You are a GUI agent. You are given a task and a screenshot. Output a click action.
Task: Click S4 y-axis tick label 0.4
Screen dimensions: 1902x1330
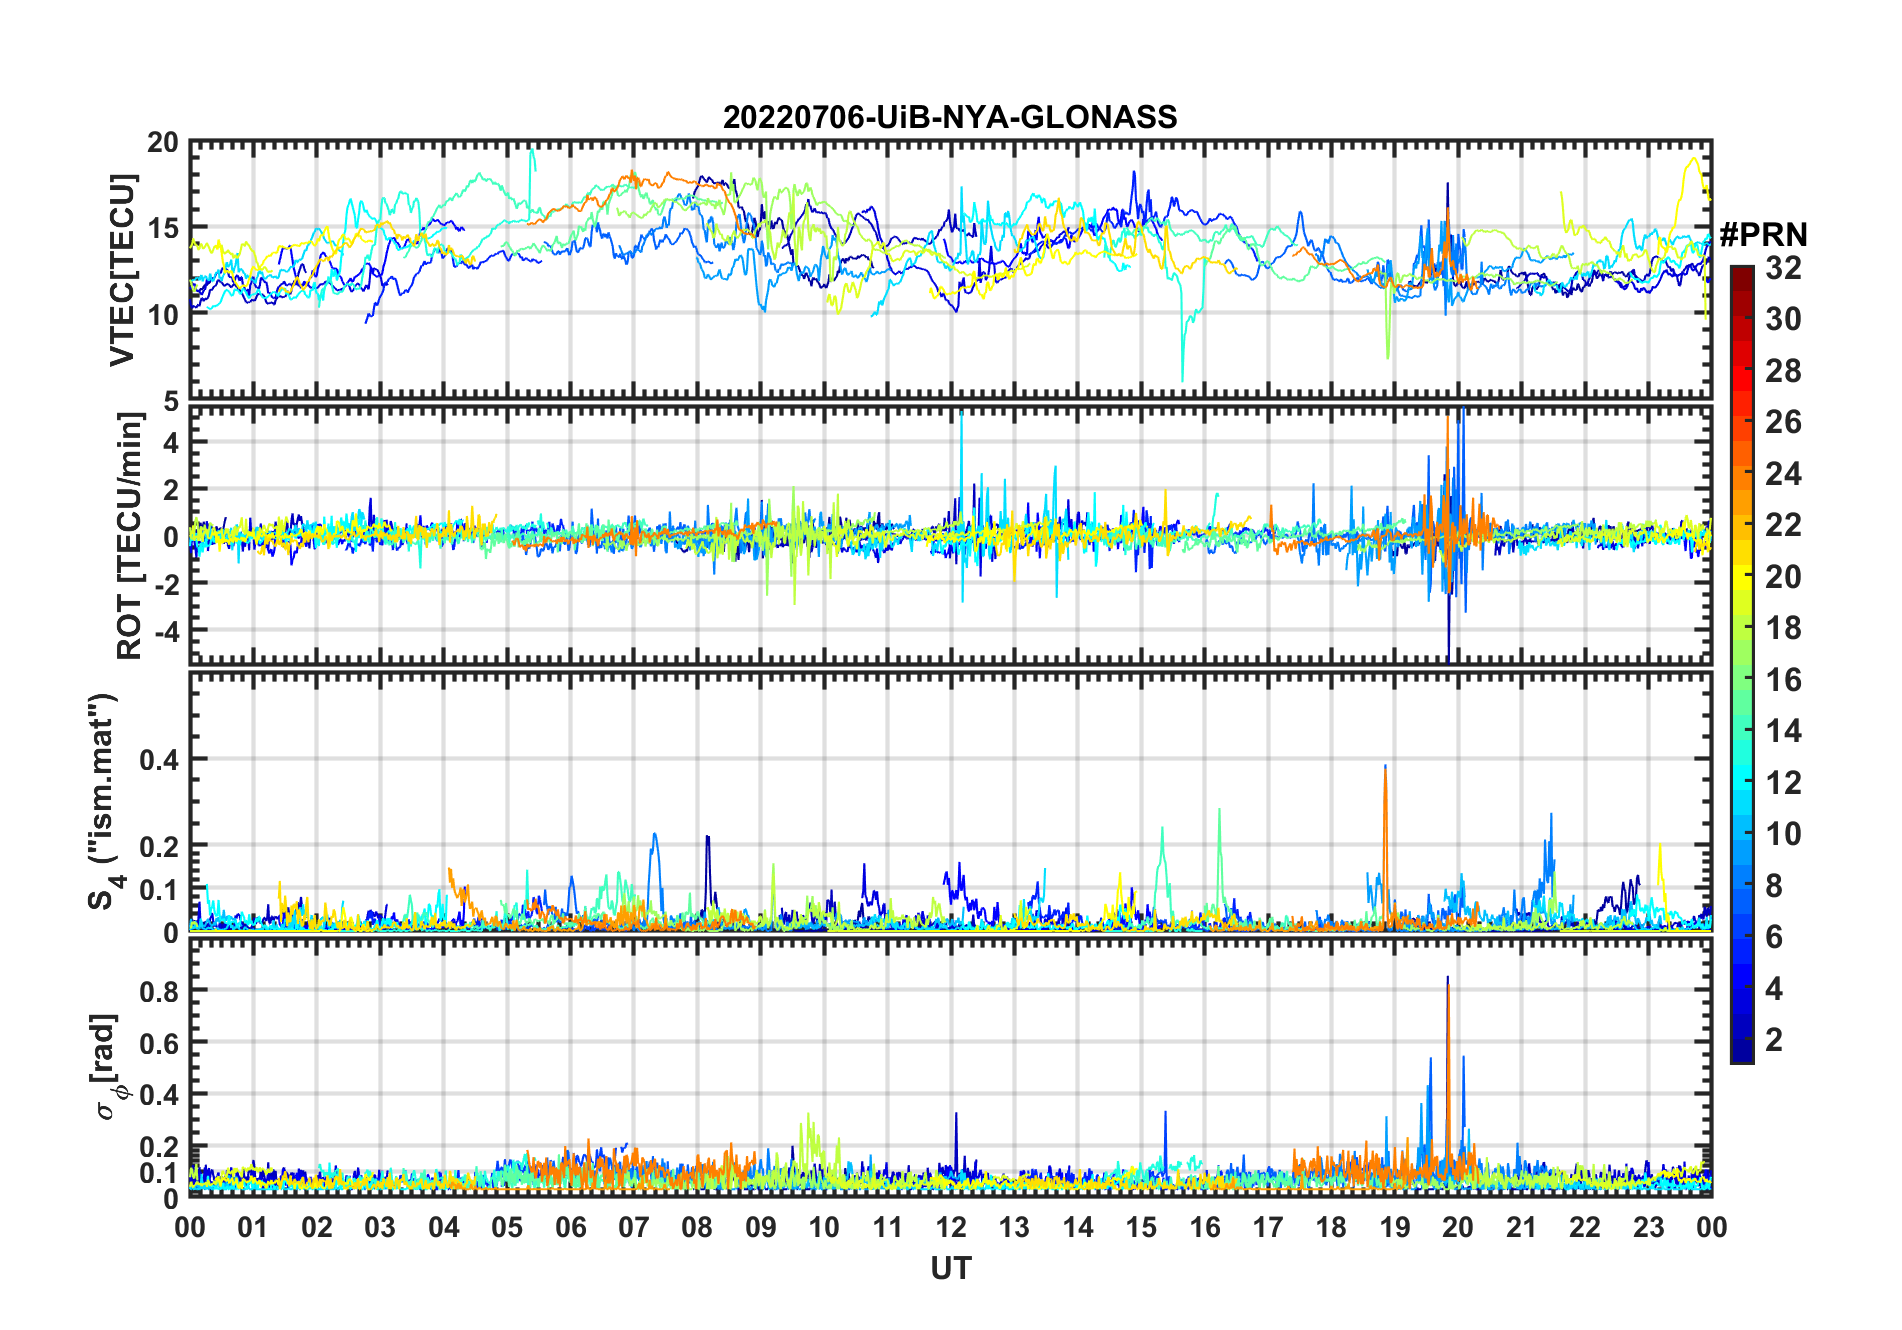(158, 760)
